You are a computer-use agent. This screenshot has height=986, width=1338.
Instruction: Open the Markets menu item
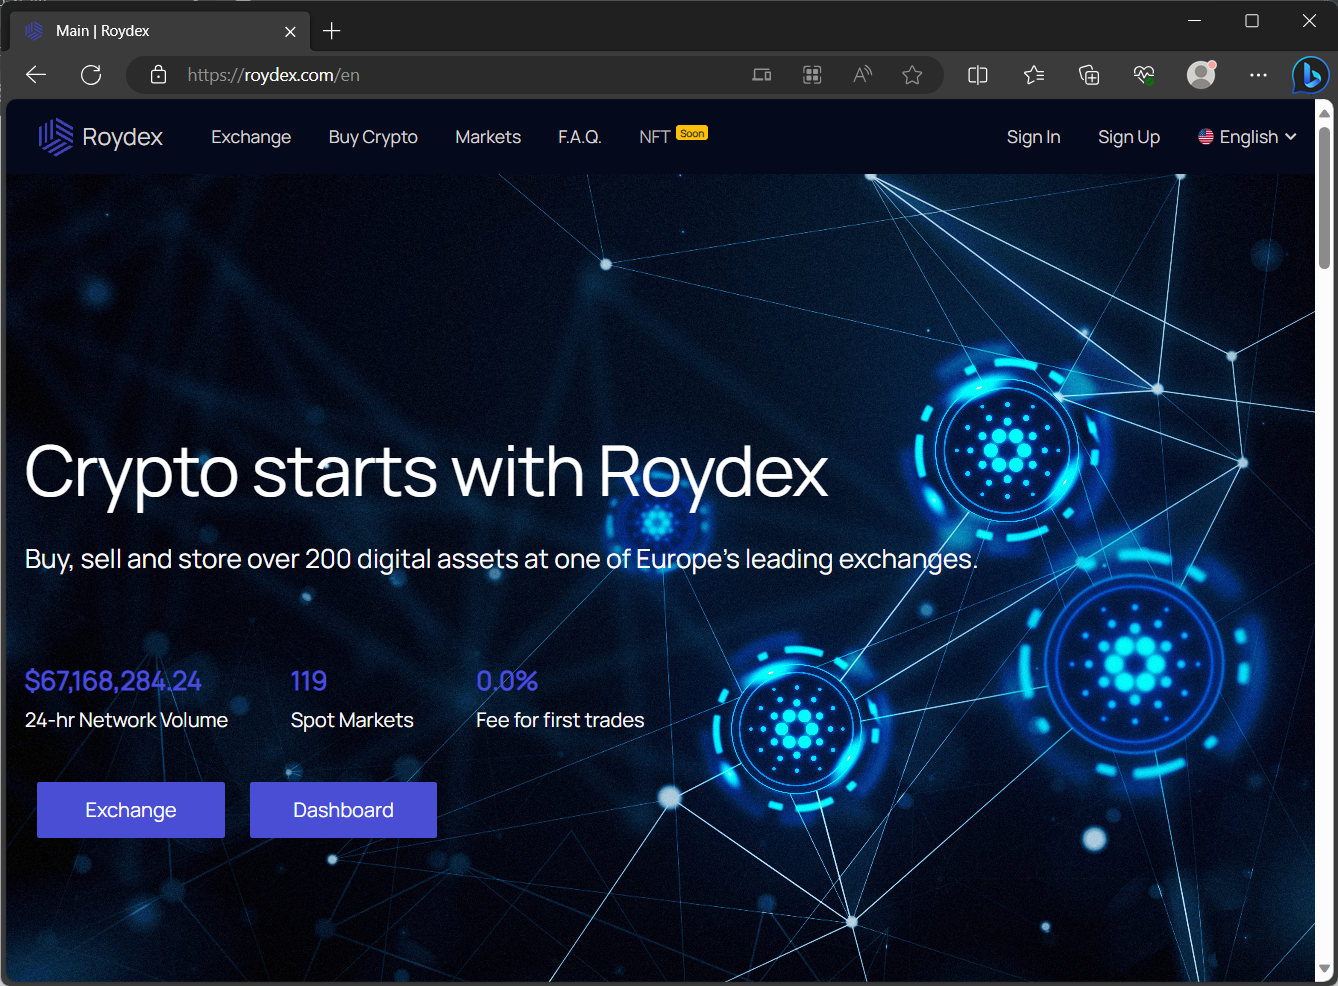coord(488,137)
